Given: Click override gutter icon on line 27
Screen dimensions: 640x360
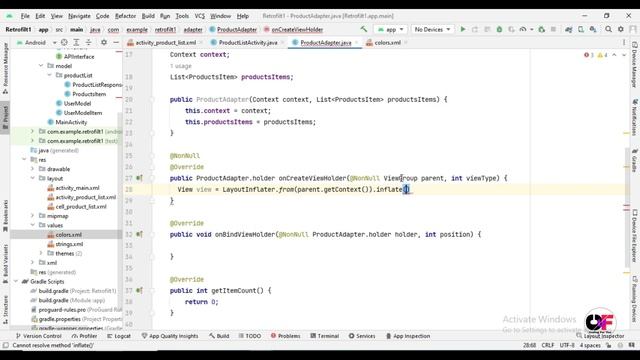Looking at the screenshot, I should click(x=139, y=178).
